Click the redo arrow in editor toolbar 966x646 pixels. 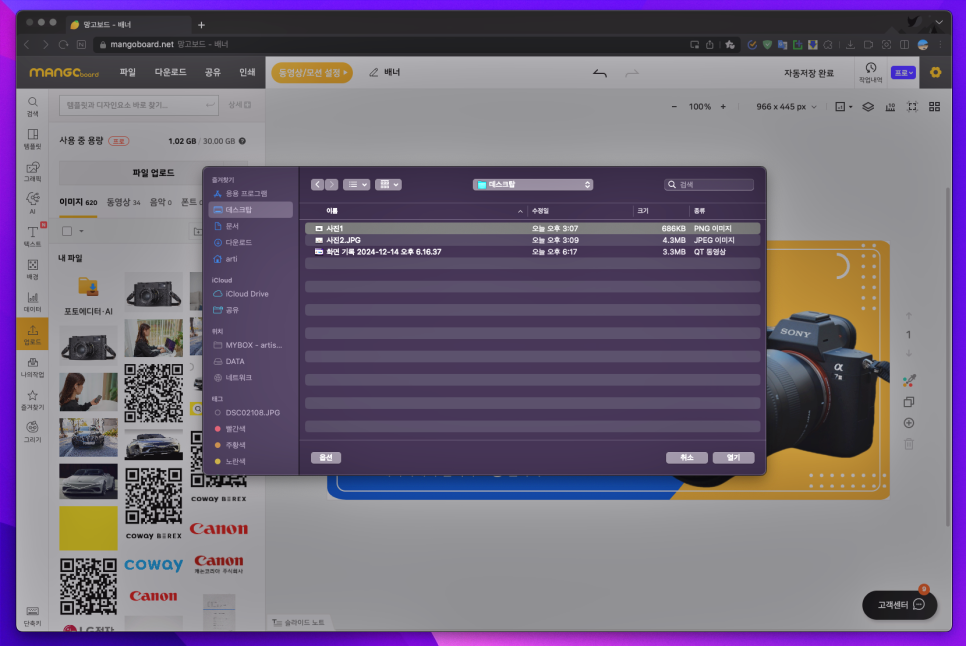(x=631, y=73)
